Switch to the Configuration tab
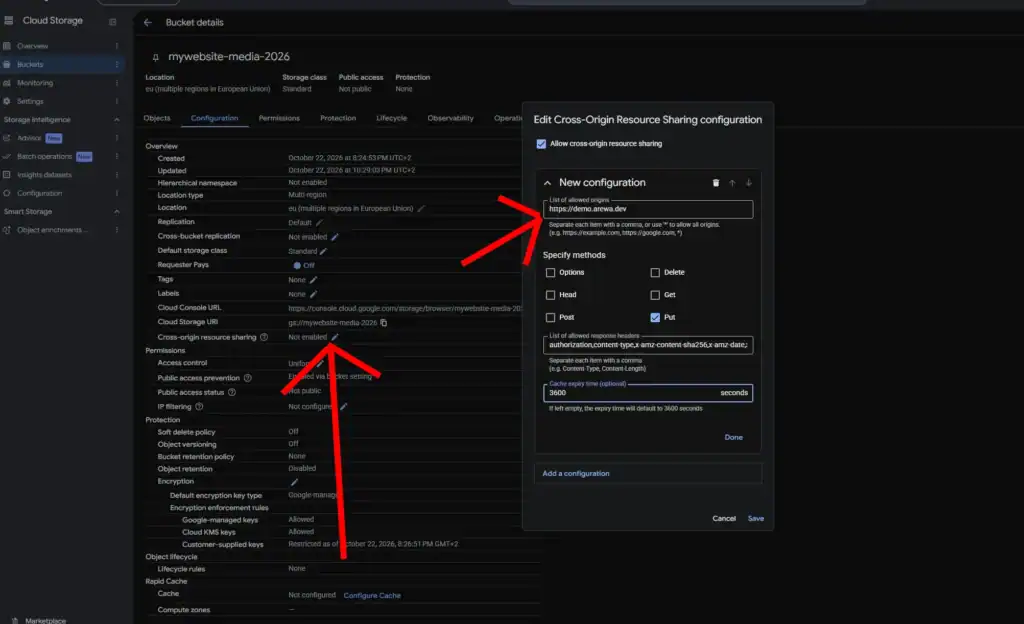The image size is (1024, 624). pyautogui.click(x=214, y=118)
